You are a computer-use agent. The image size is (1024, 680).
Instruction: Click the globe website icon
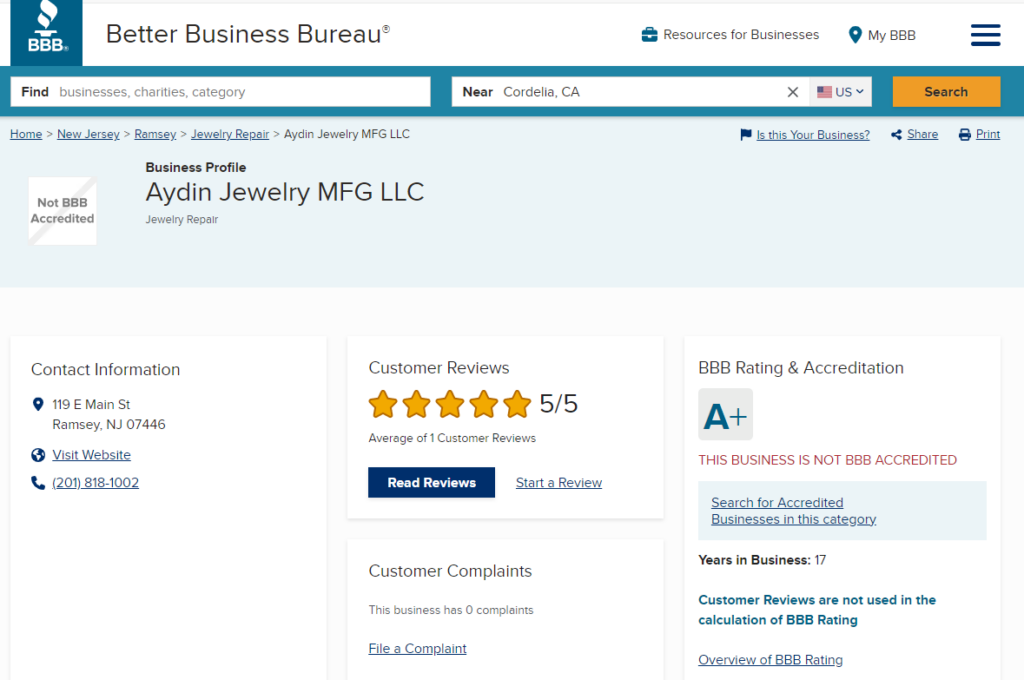pyautogui.click(x=38, y=455)
